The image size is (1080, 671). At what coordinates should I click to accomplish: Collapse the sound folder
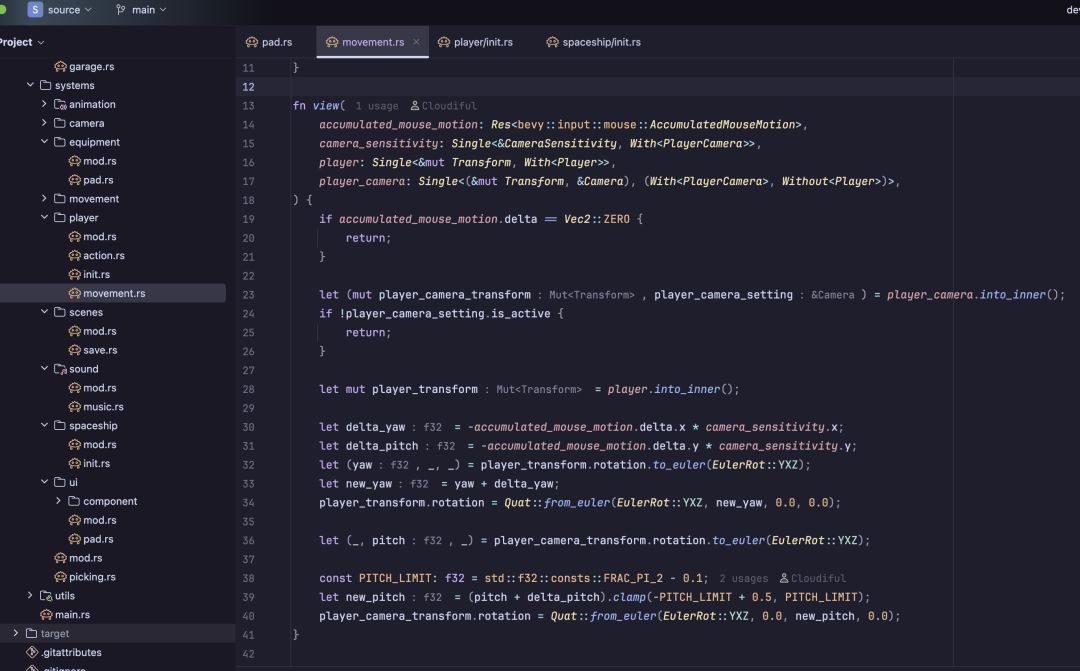coord(44,369)
